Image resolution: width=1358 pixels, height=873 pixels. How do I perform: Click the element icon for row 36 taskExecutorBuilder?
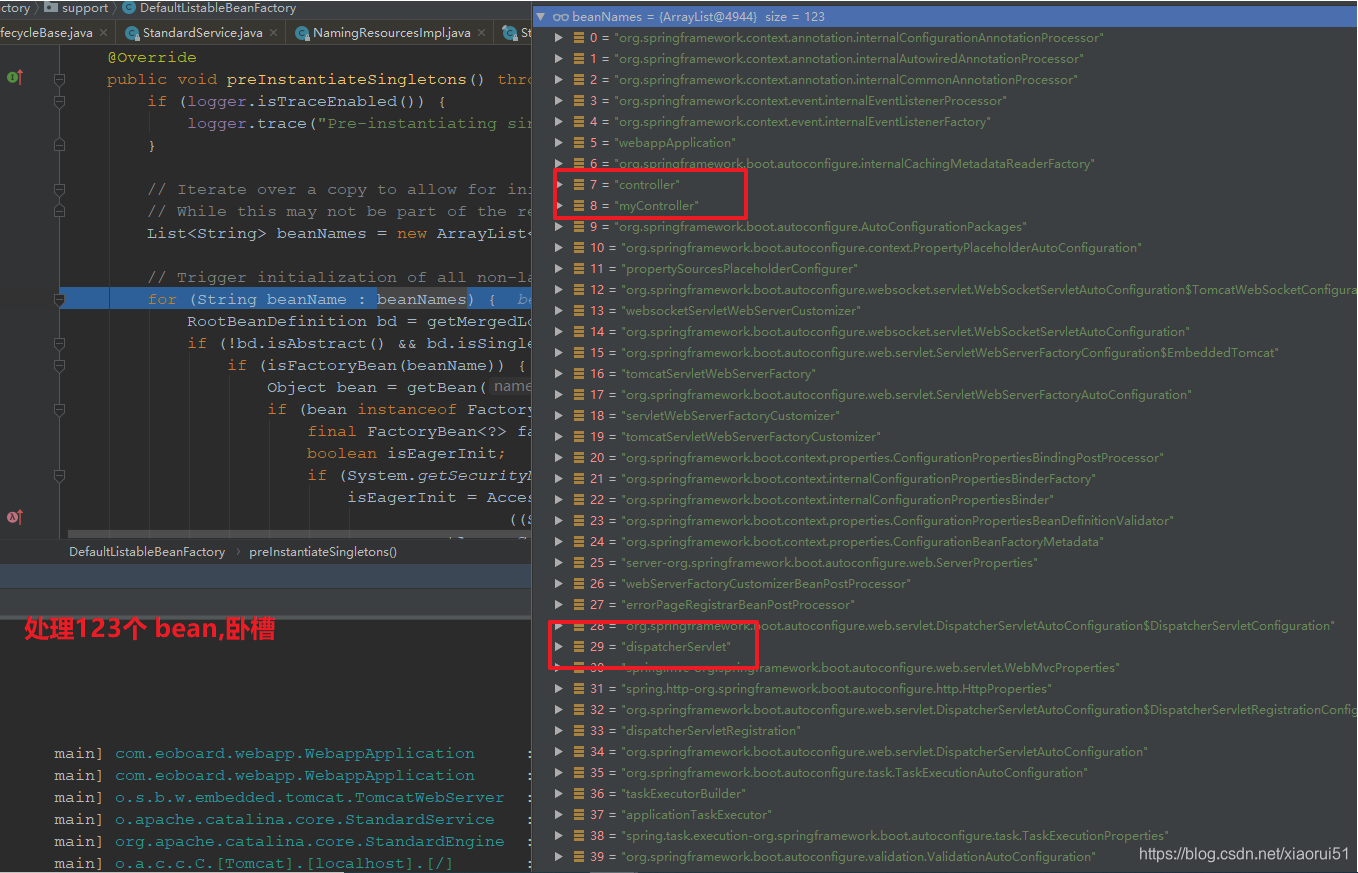tap(580, 794)
